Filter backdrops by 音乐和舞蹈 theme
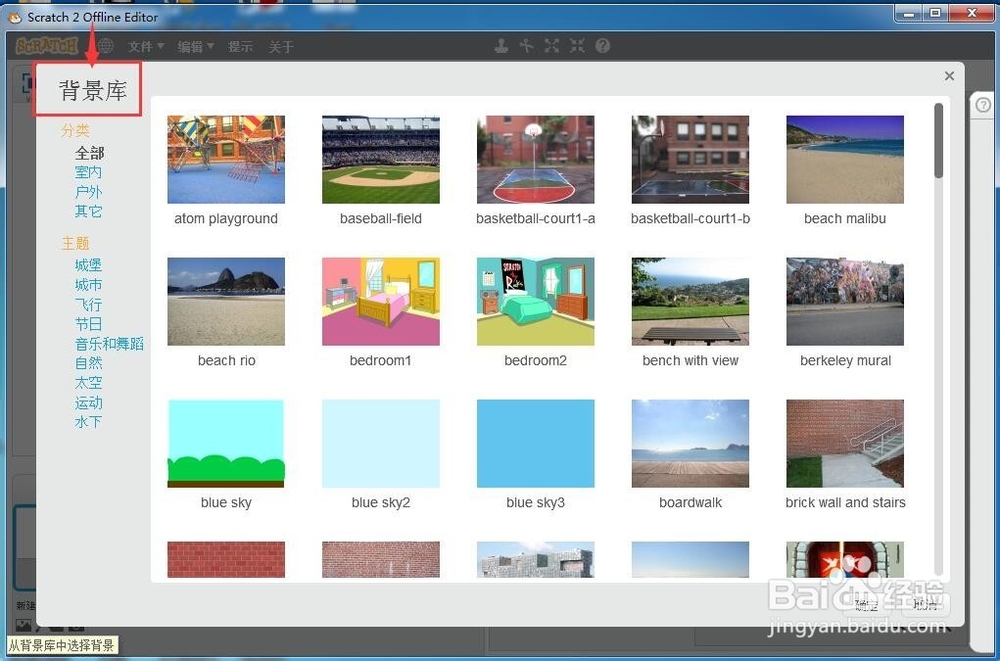This screenshot has width=1000, height=661. pos(109,344)
